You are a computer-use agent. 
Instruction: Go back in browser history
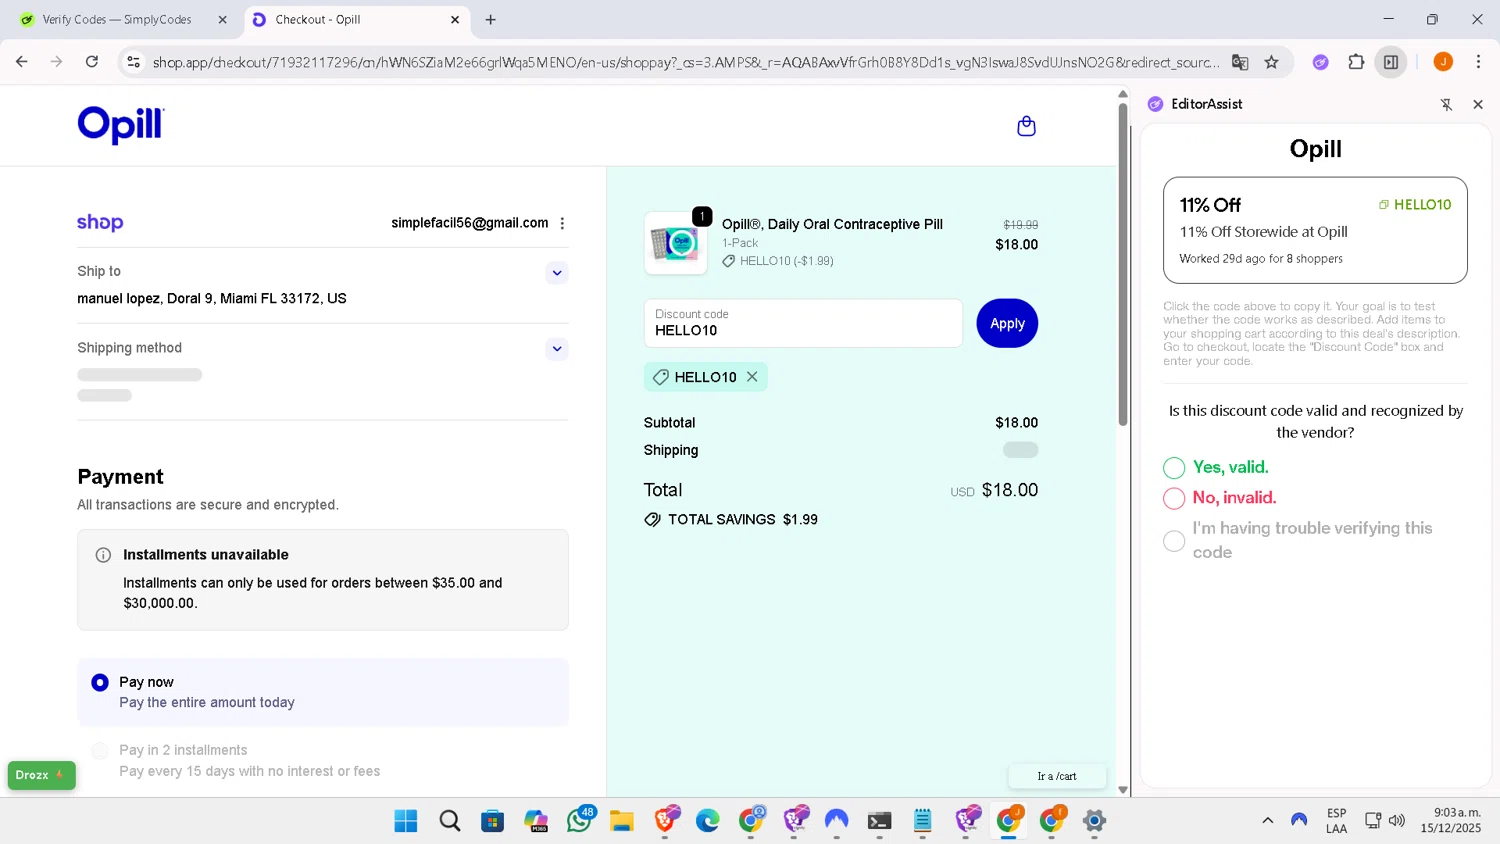[22, 62]
